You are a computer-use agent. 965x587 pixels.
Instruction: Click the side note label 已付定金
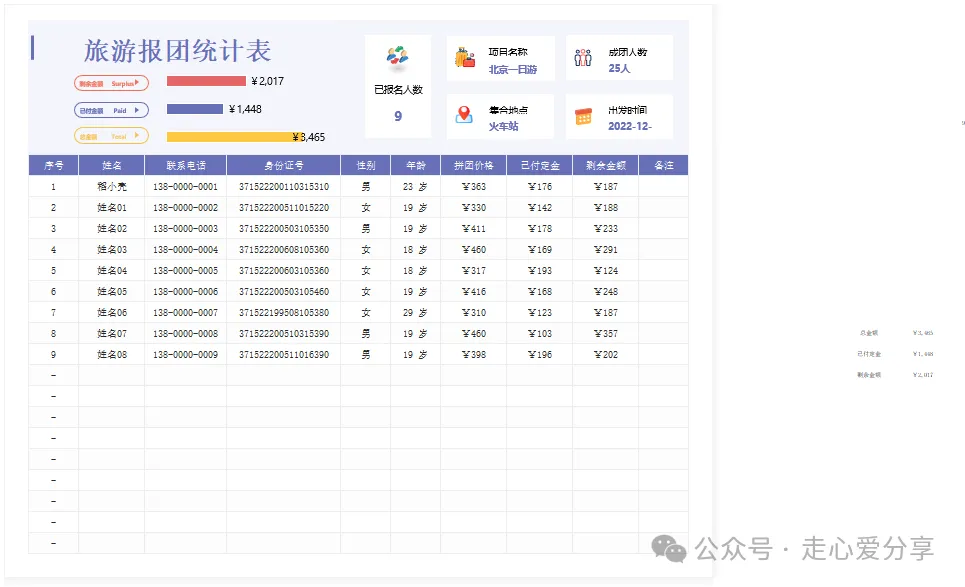pyautogui.click(x=869, y=354)
